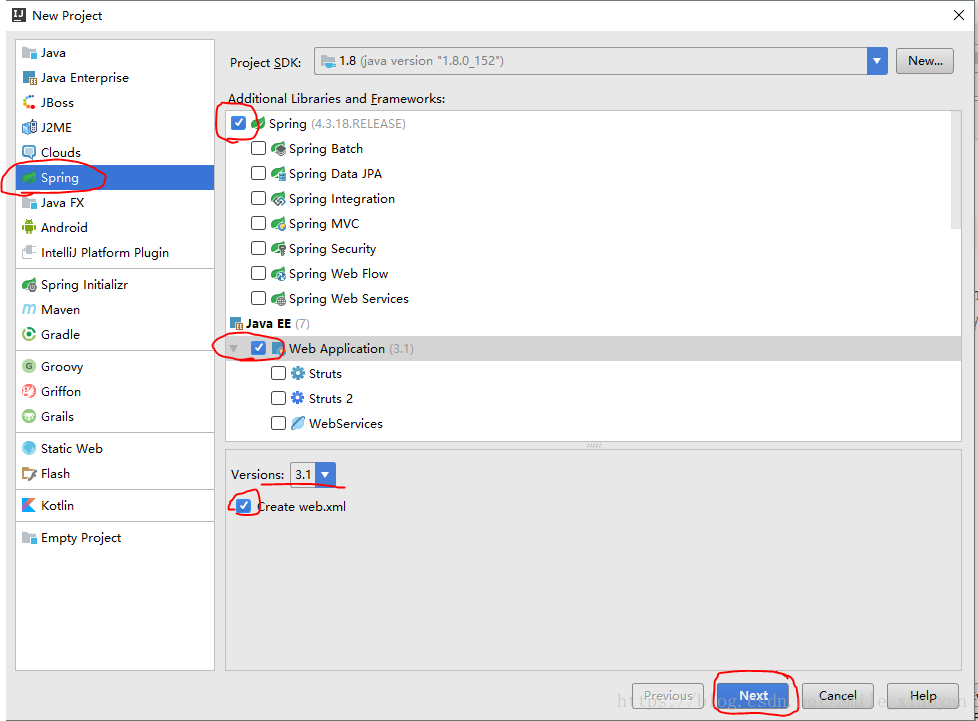Click the Java folder icon in project types
This screenshot has height=721, width=978.
pos(29,53)
